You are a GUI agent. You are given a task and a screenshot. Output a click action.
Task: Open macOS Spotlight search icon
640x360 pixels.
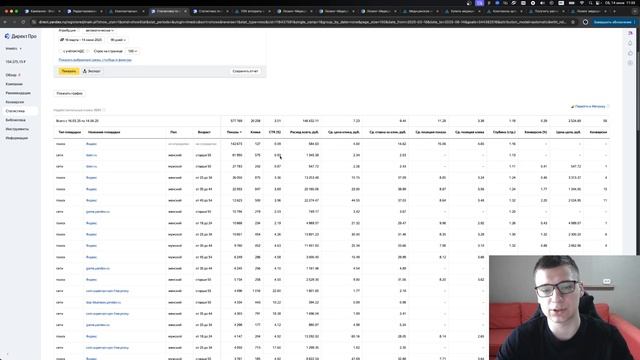pos(590,3)
